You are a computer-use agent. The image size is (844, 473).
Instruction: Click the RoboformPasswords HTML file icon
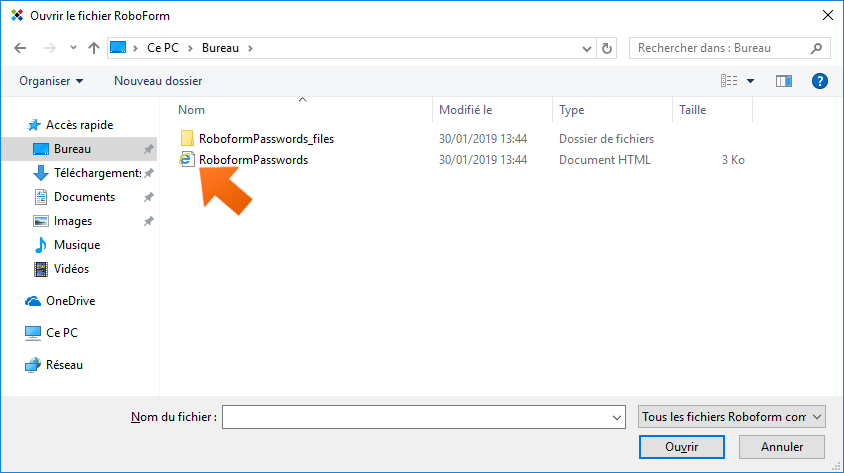[187, 159]
